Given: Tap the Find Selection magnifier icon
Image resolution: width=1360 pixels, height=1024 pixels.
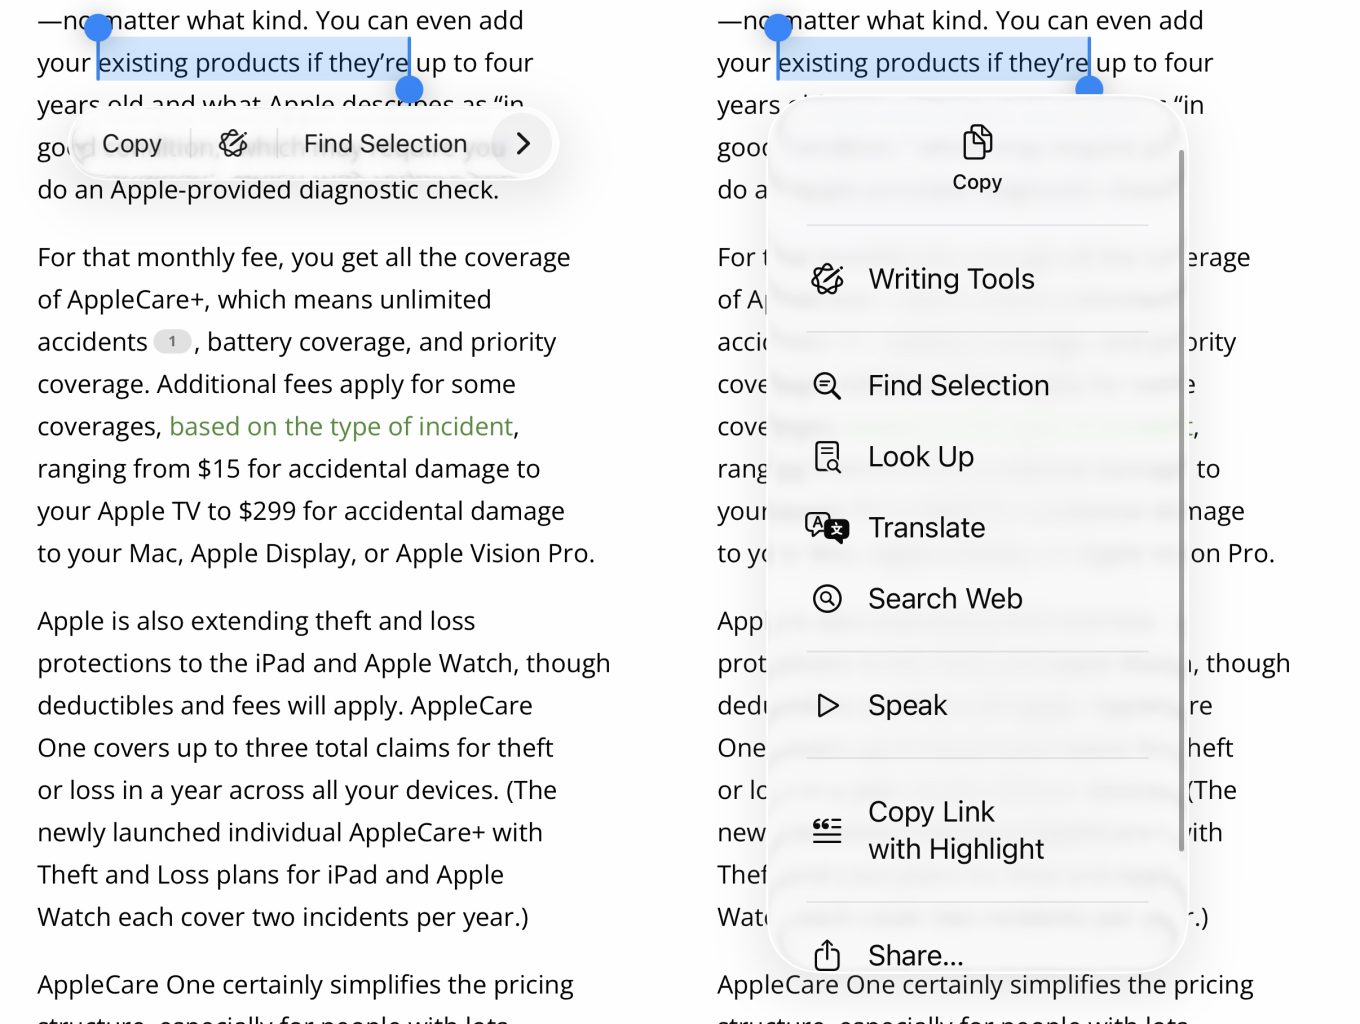Looking at the screenshot, I should [827, 386].
